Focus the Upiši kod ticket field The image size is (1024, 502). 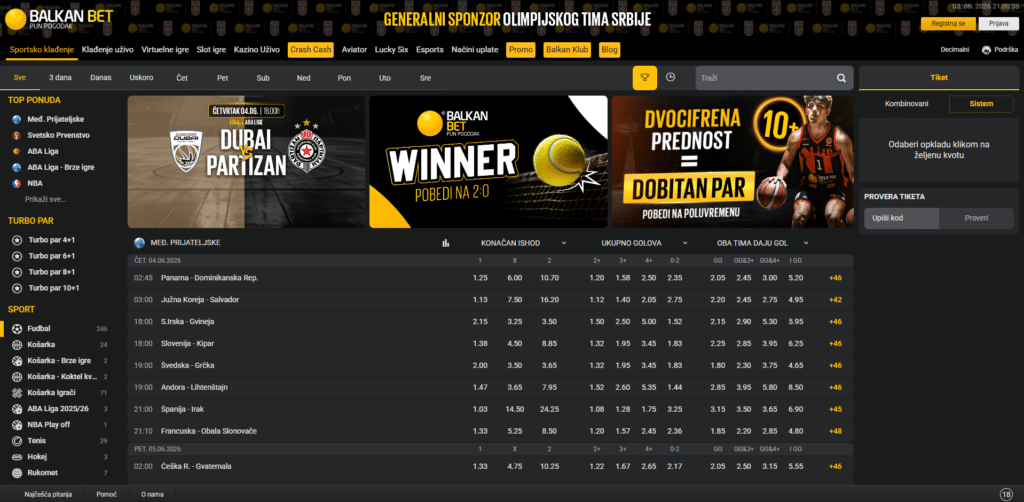pyautogui.click(x=901, y=218)
